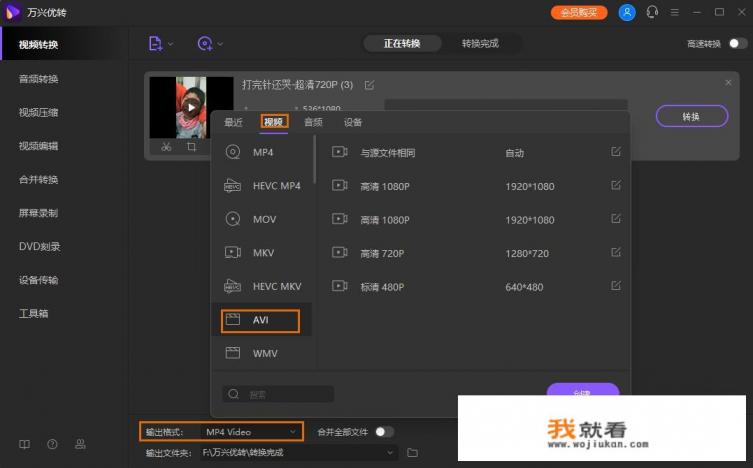Toggle the 高速转换 switch
Image resolution: width=753 pixels, height=468 pixels.
click(738, 44)
